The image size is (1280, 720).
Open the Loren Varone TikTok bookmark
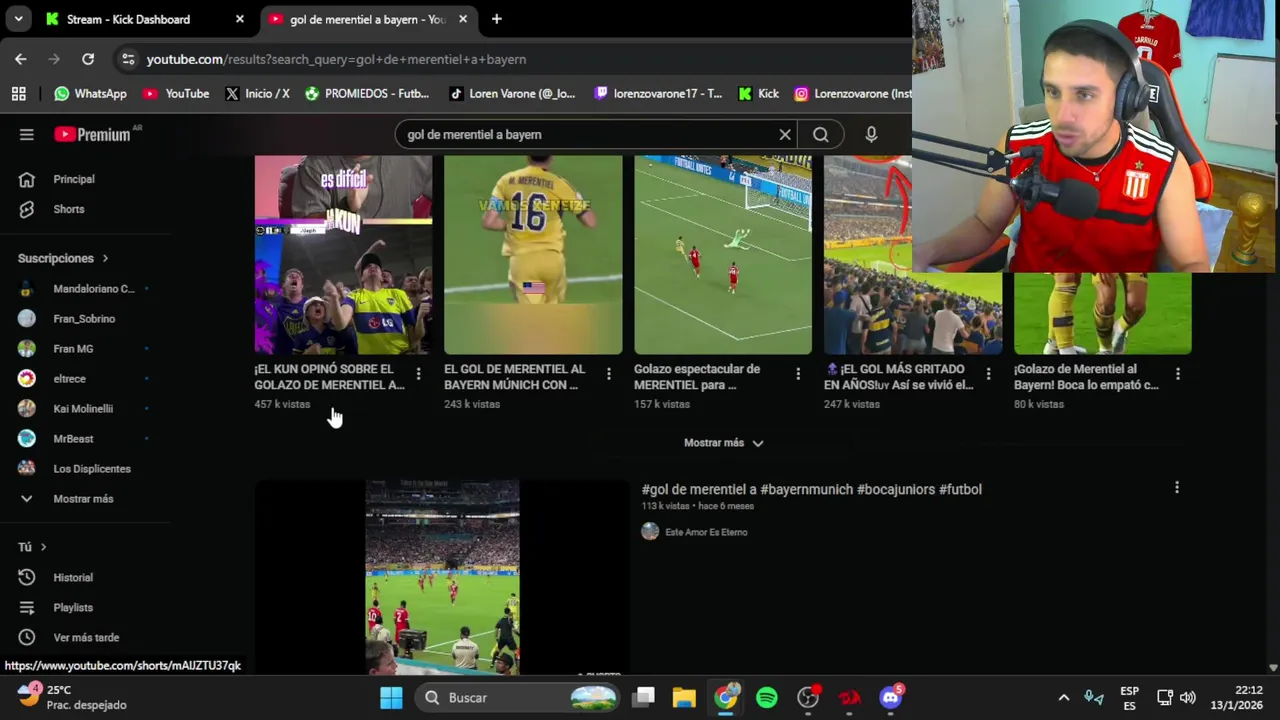point(512,93)
